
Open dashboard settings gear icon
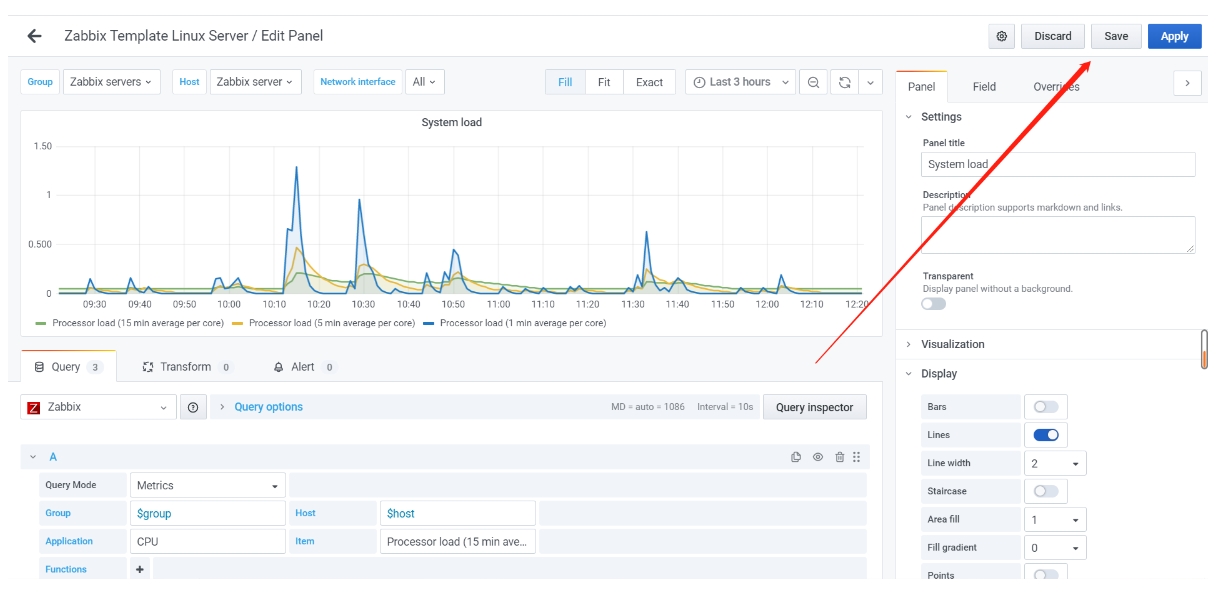[x=1002, y=36]
